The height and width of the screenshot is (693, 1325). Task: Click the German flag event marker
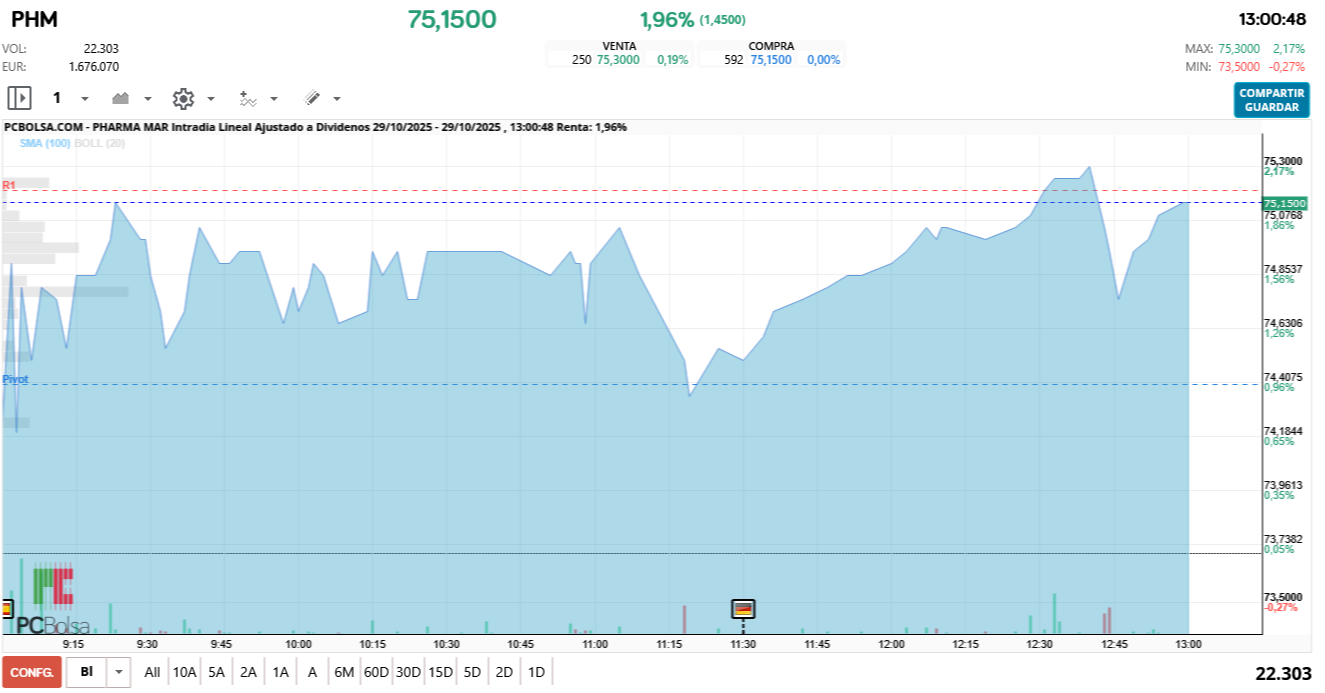[x=743, y=608]
